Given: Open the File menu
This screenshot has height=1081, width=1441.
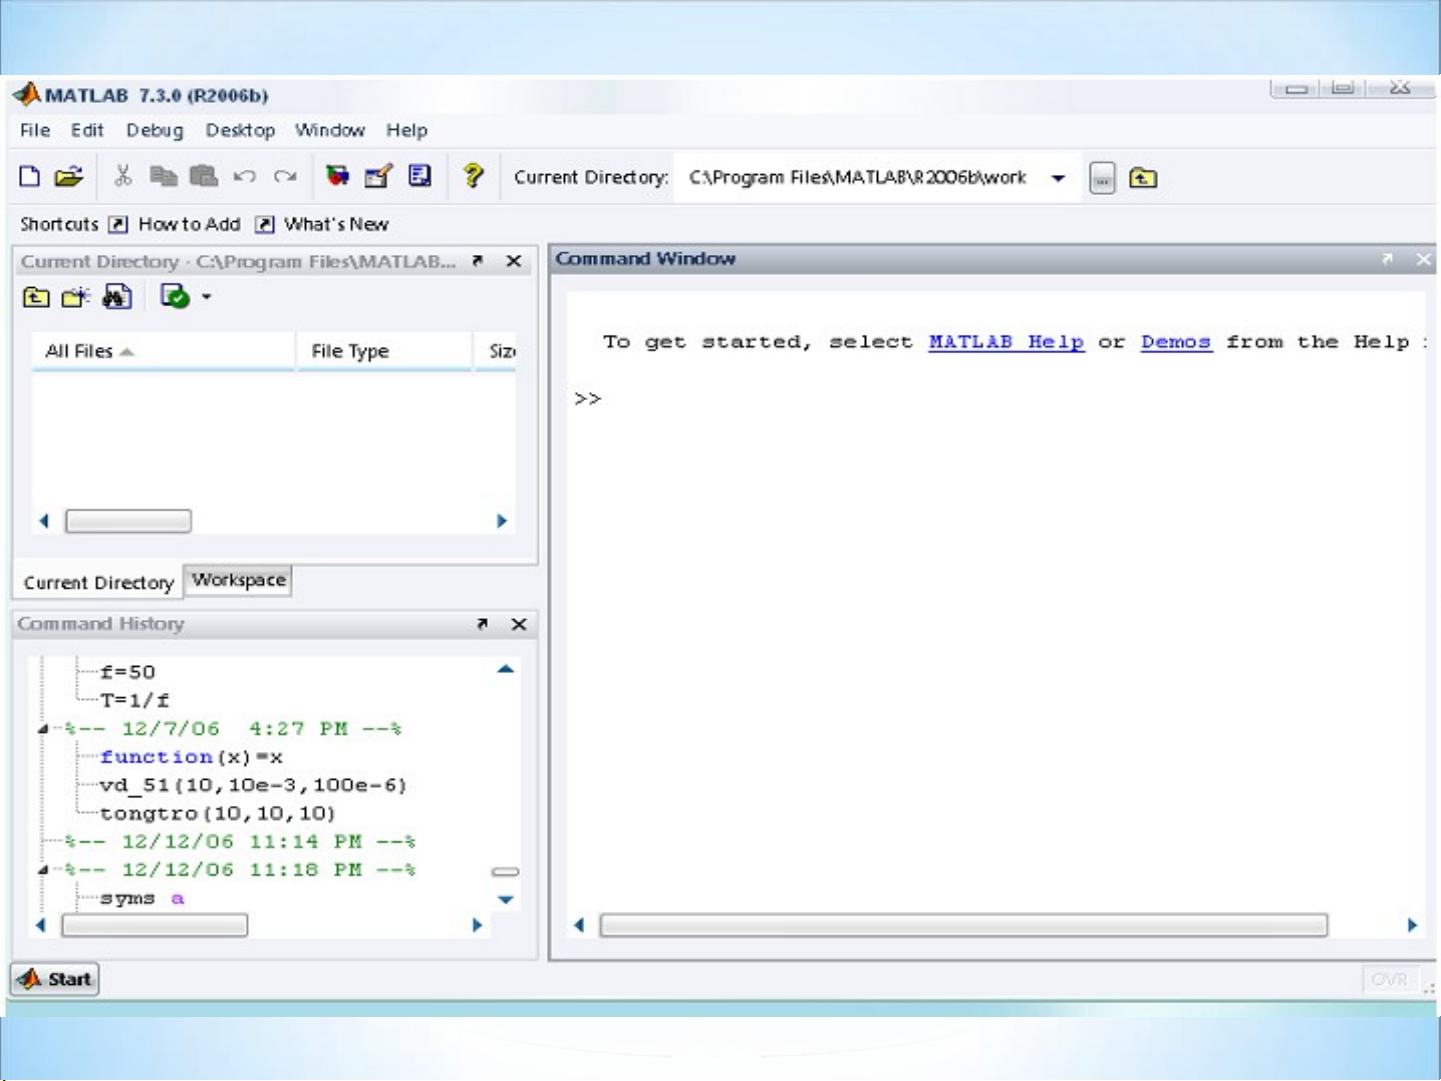Looking at the screenshot, I should point(35,130).
